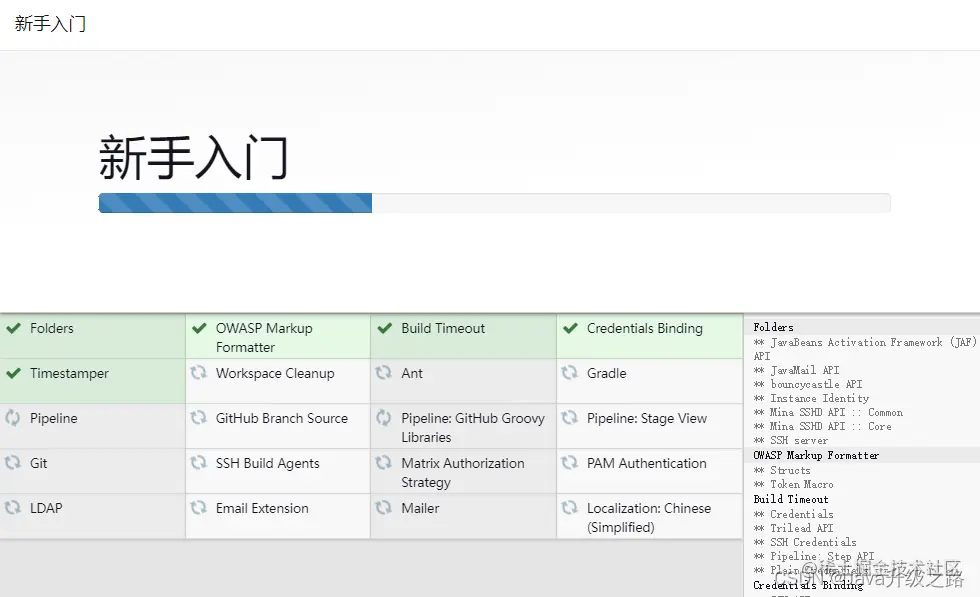Select the Mailer plugin label

(420, 508)
